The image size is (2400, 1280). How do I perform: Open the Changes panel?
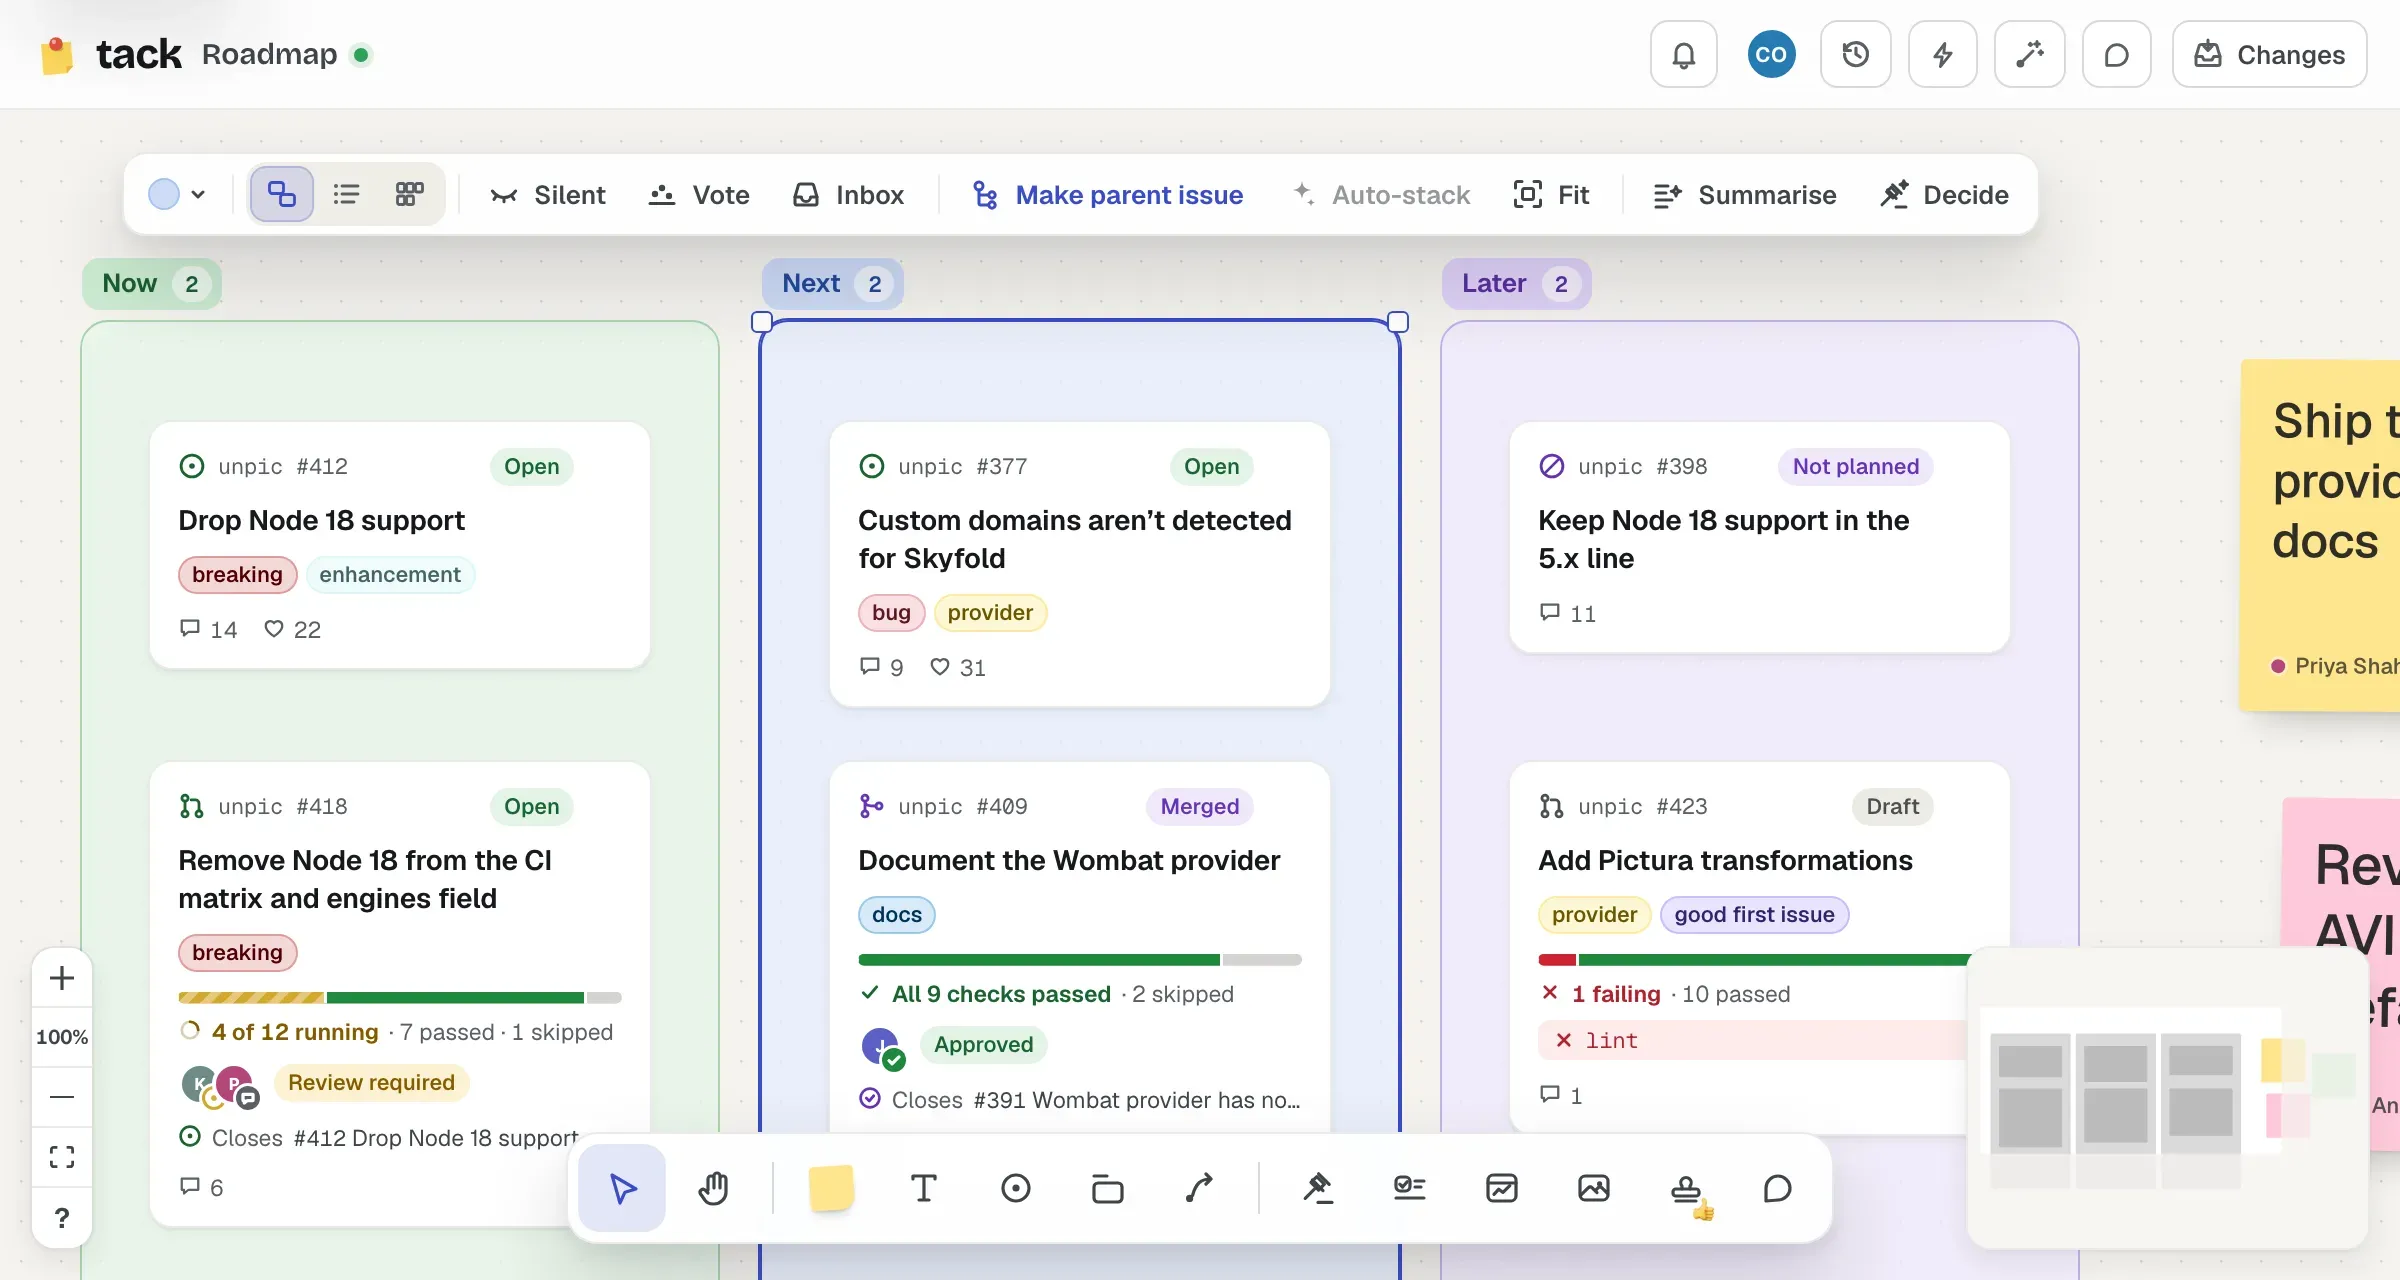2270,55
